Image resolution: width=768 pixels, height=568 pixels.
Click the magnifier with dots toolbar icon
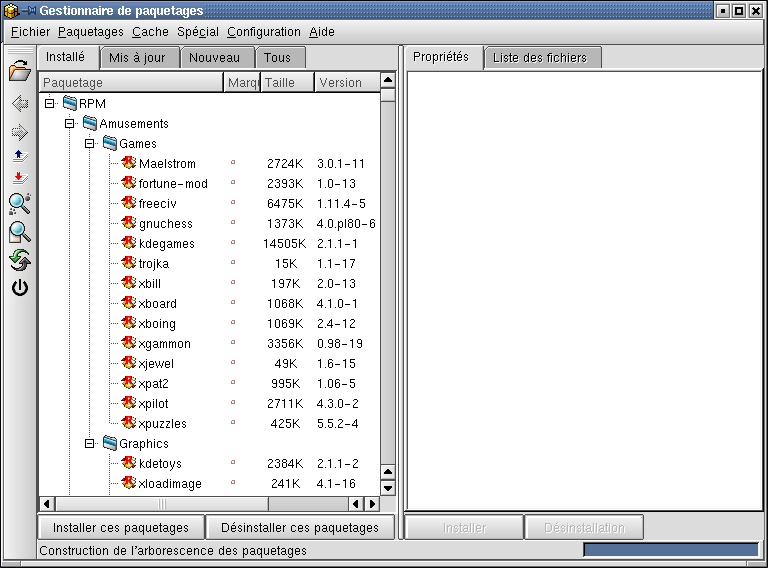point(19,205)
